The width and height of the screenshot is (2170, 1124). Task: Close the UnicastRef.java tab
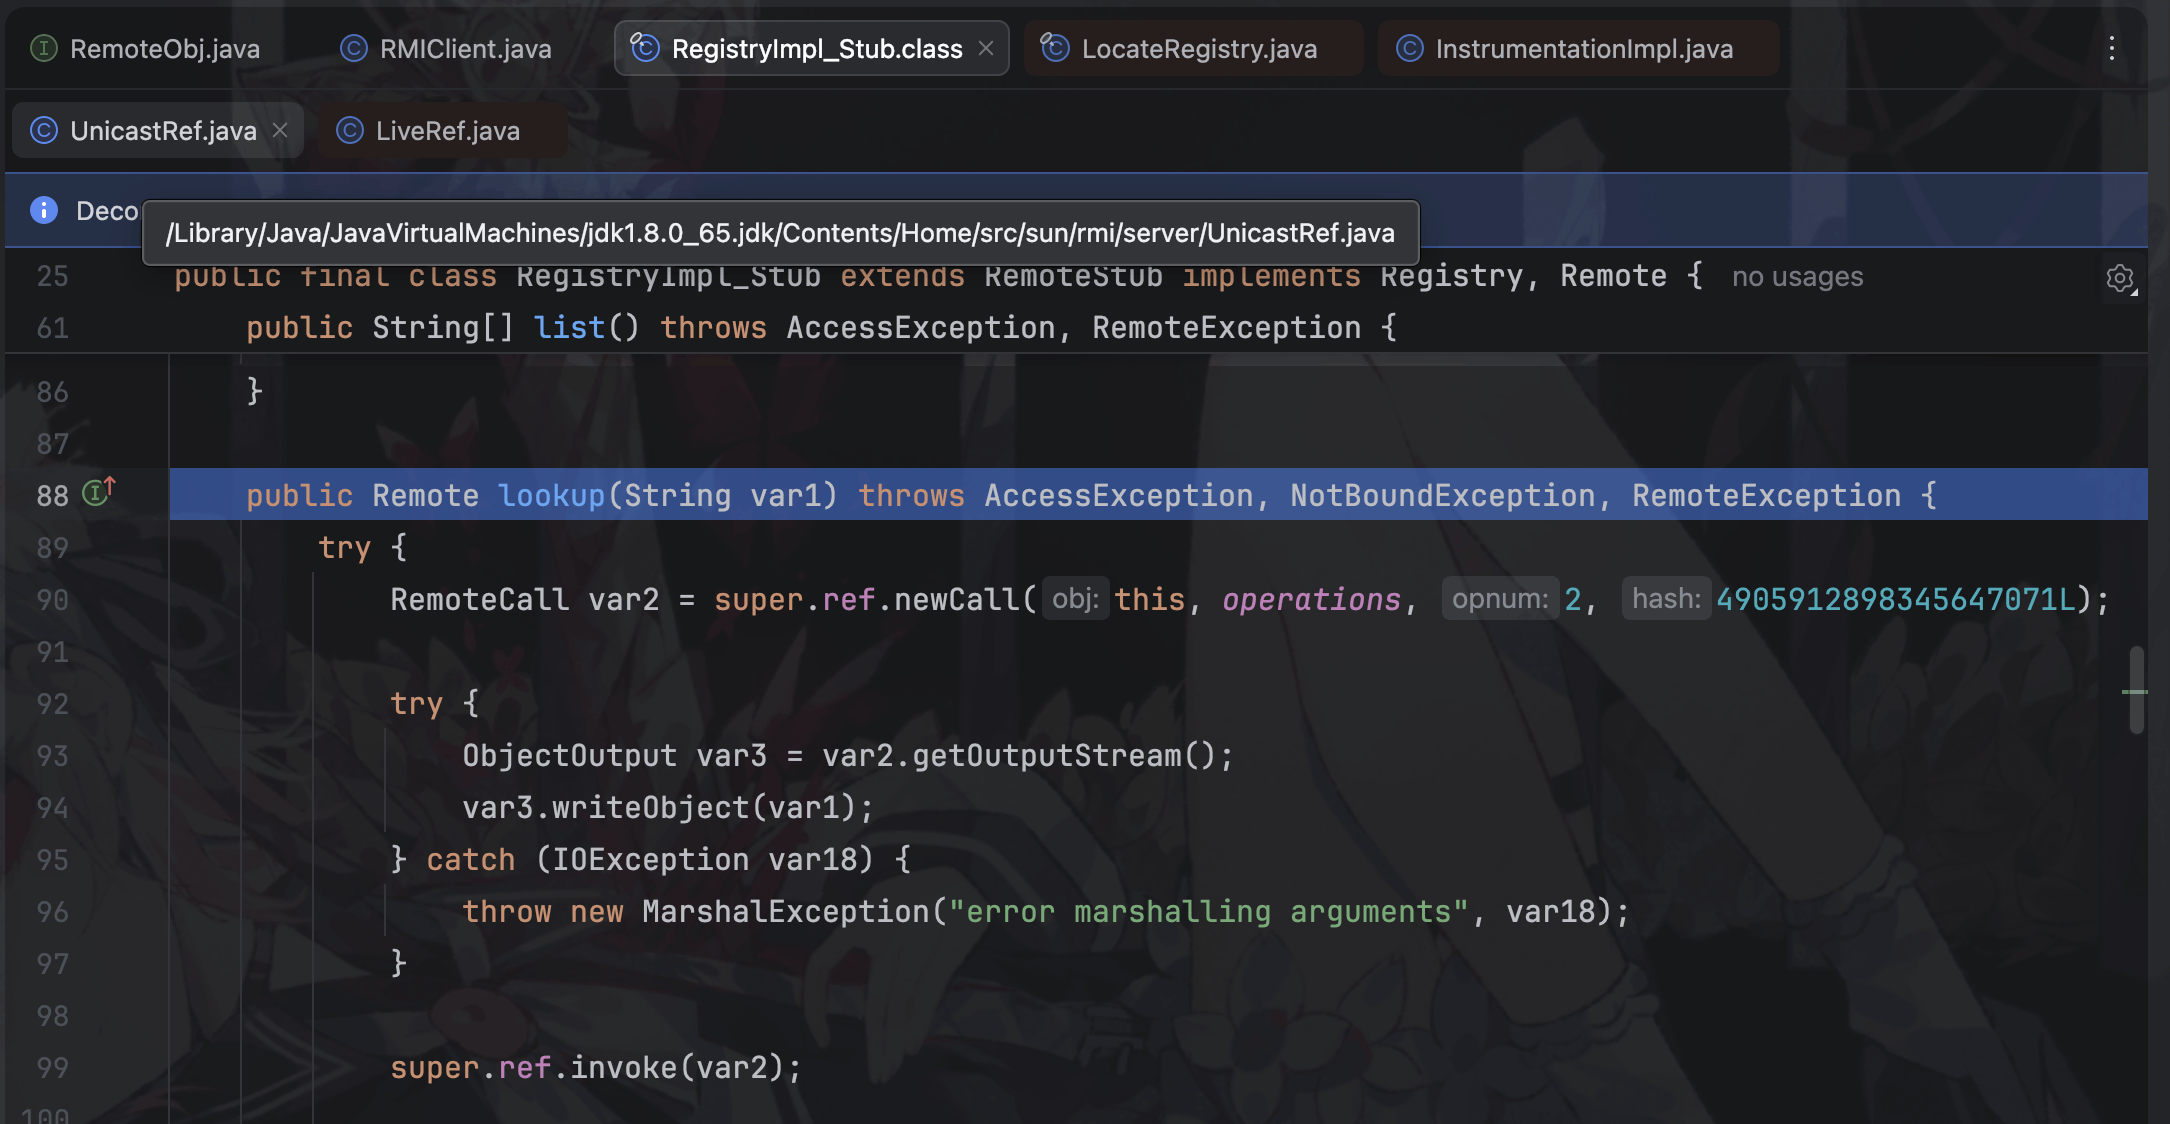click(x=280, y=130)
